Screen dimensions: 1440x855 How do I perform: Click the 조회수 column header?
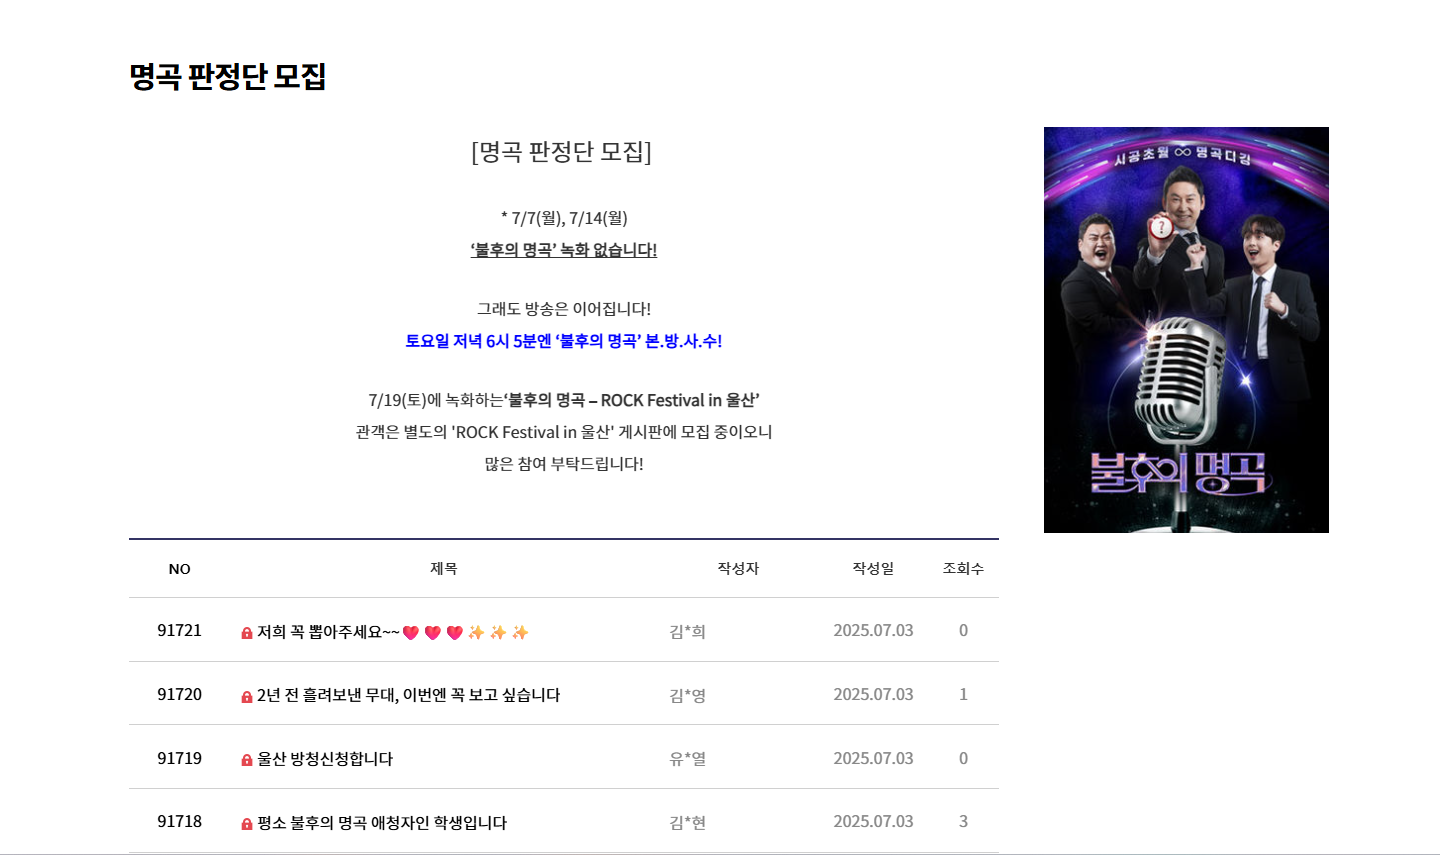(962, 568)
